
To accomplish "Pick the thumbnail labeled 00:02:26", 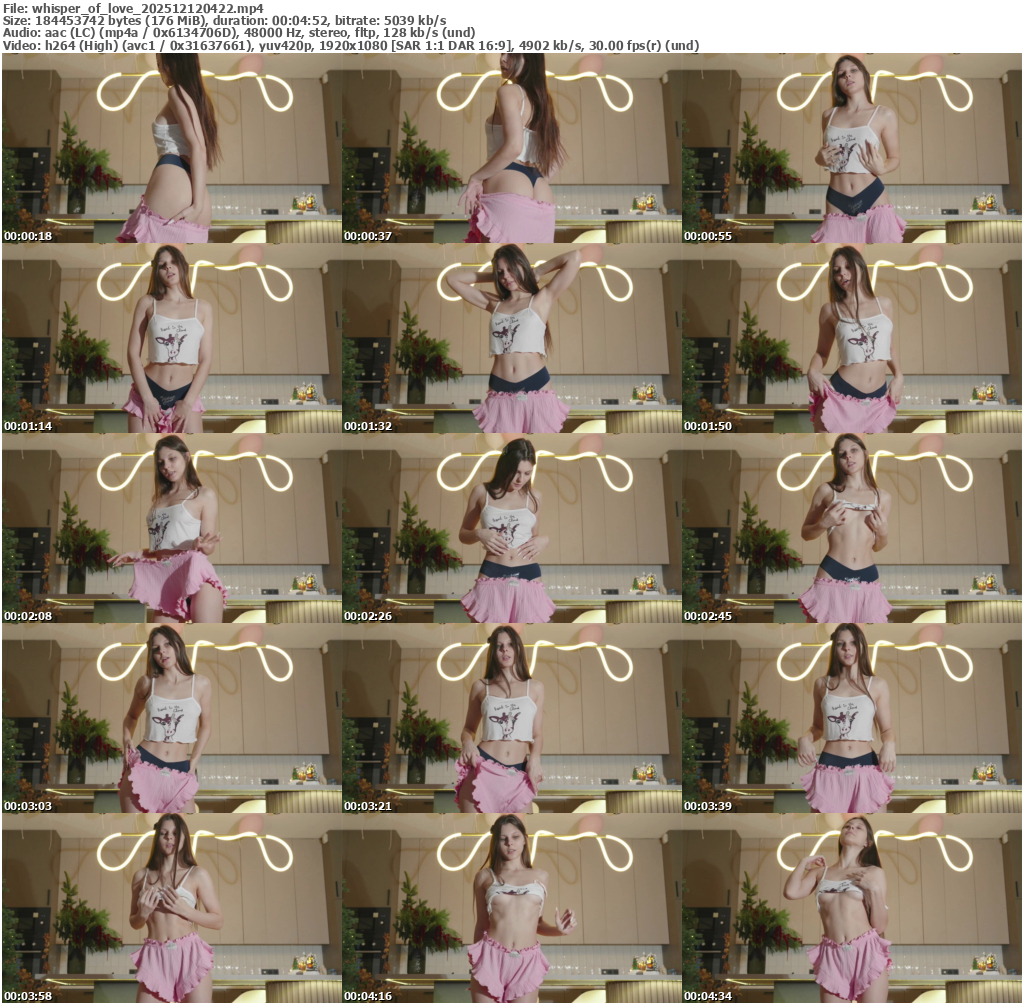I will point(512,528).
